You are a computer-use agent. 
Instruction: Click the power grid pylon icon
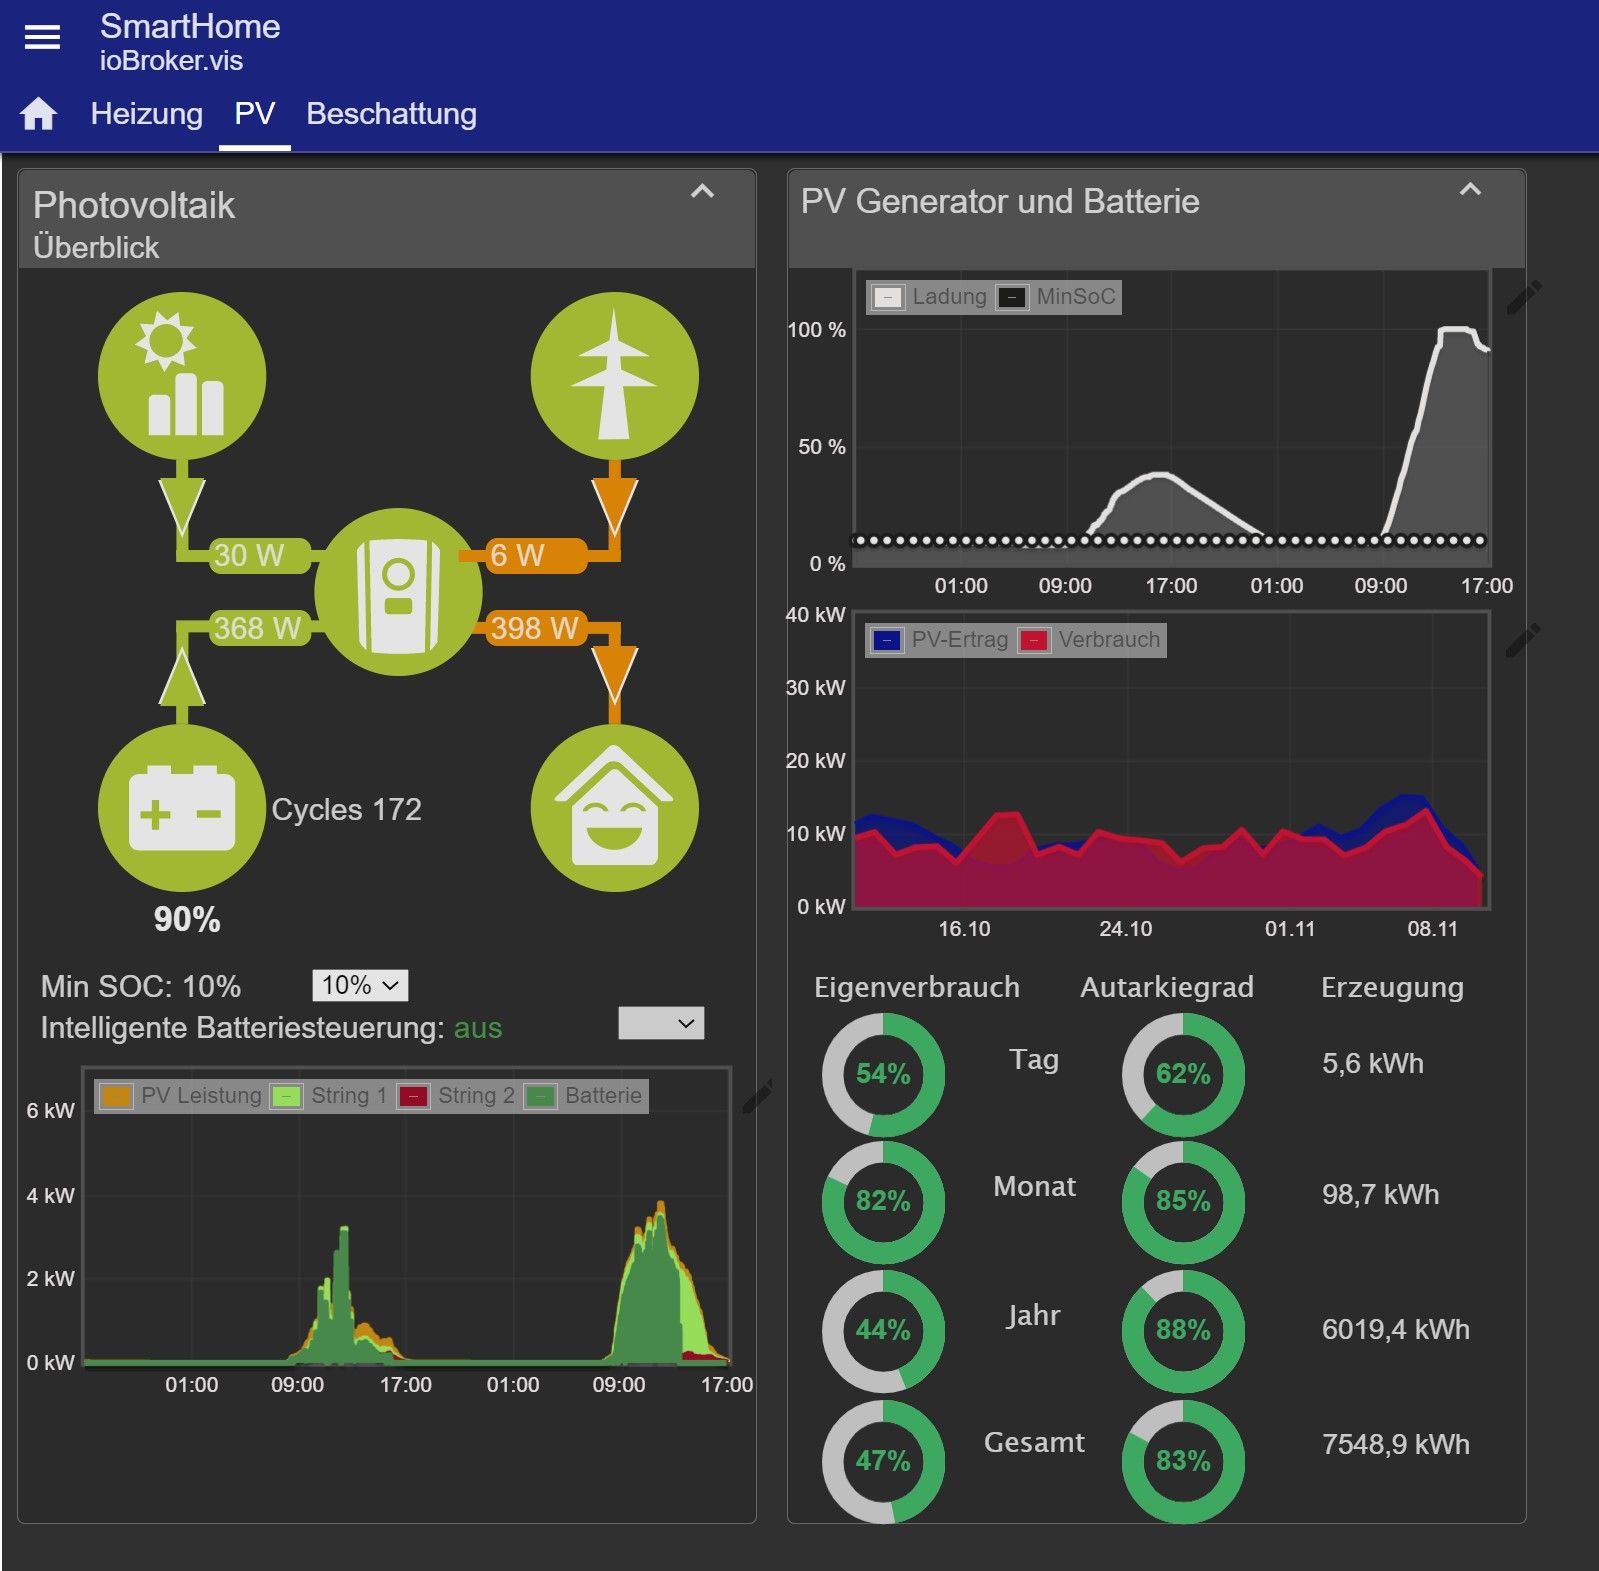tap(614, 376)
